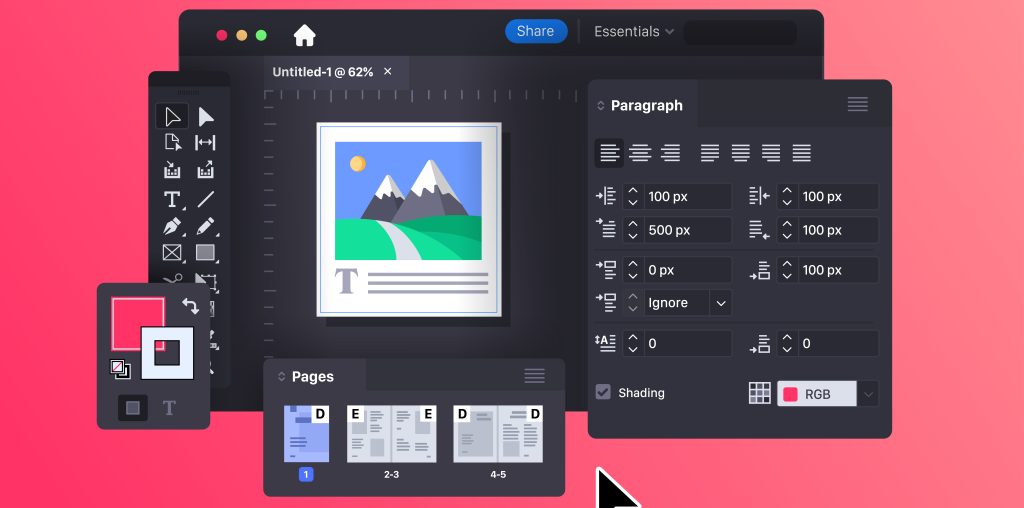Select the Pages panel tab
1024x508 pixels.
pos(312,377)
